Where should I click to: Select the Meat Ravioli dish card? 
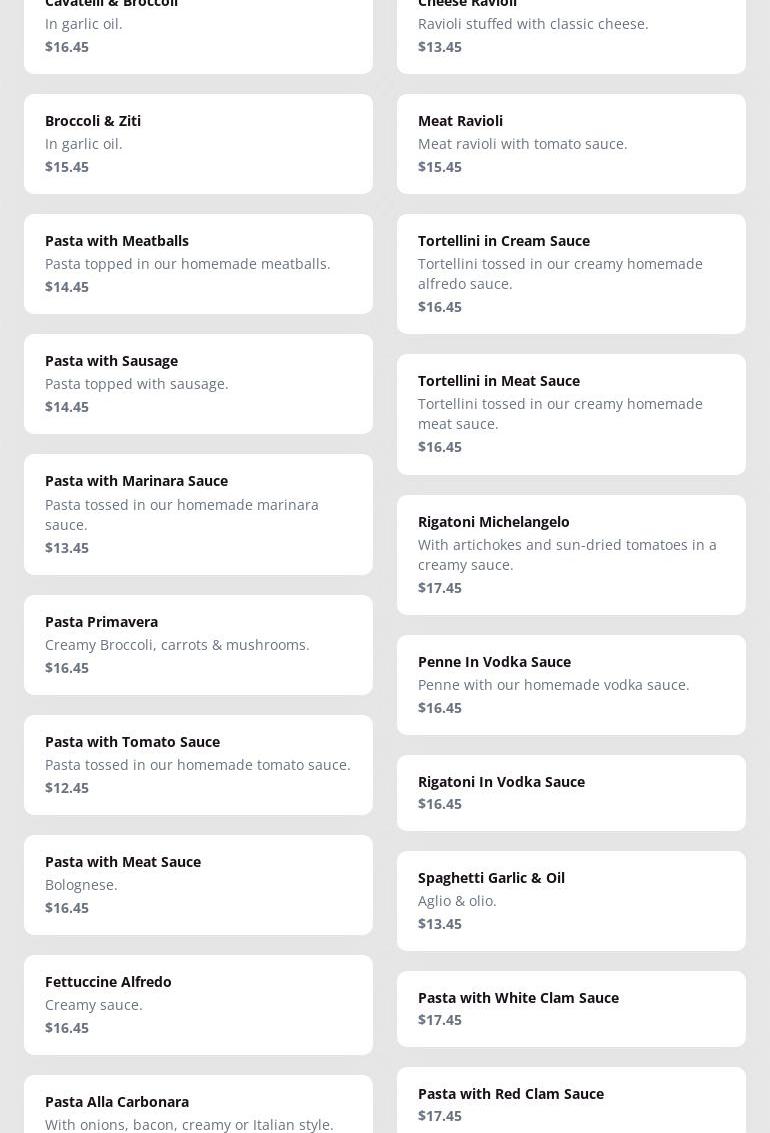(x=571, y=144)
